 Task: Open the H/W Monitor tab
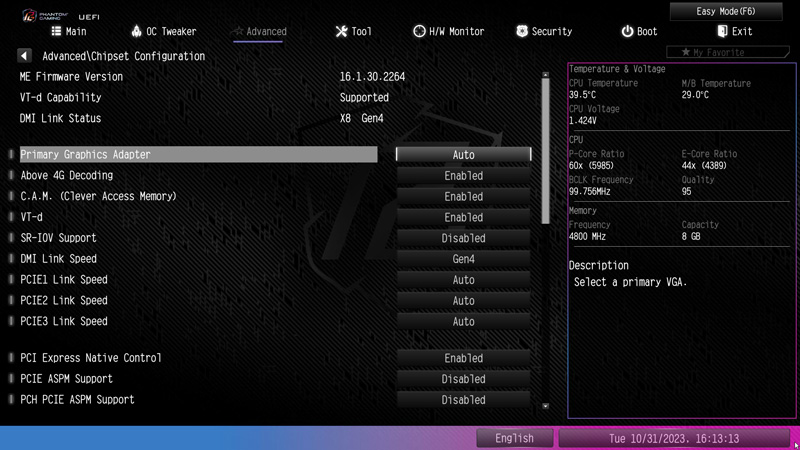point(448,32)
